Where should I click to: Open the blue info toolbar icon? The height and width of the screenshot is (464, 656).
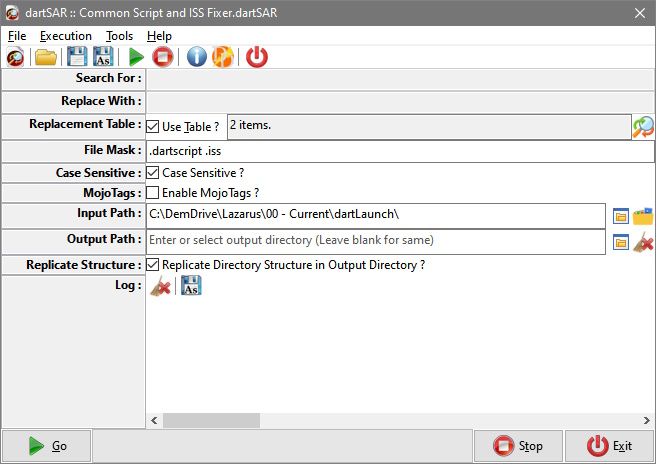tap(196, 57)
